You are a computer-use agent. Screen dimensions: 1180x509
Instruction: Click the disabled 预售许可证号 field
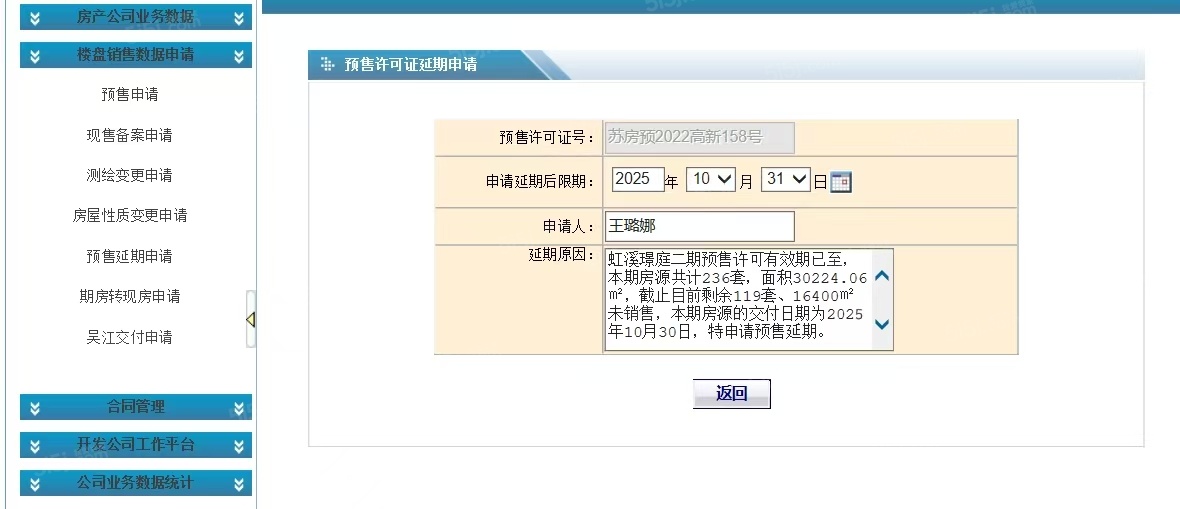[699, 138]
